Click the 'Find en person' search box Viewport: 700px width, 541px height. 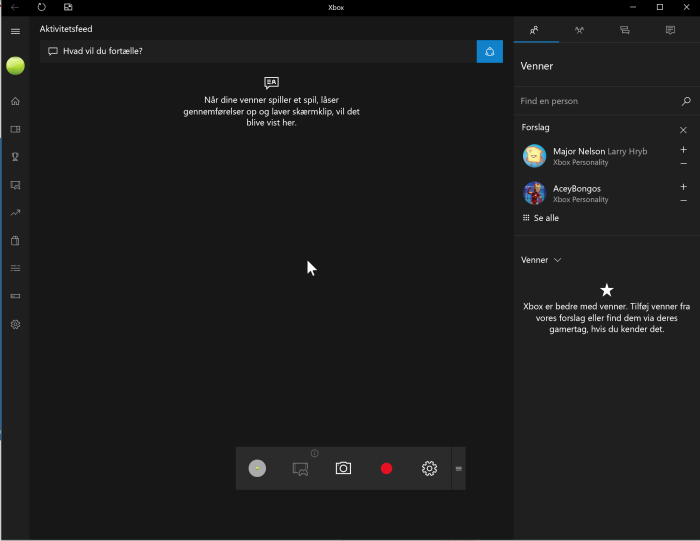(598, 101)
